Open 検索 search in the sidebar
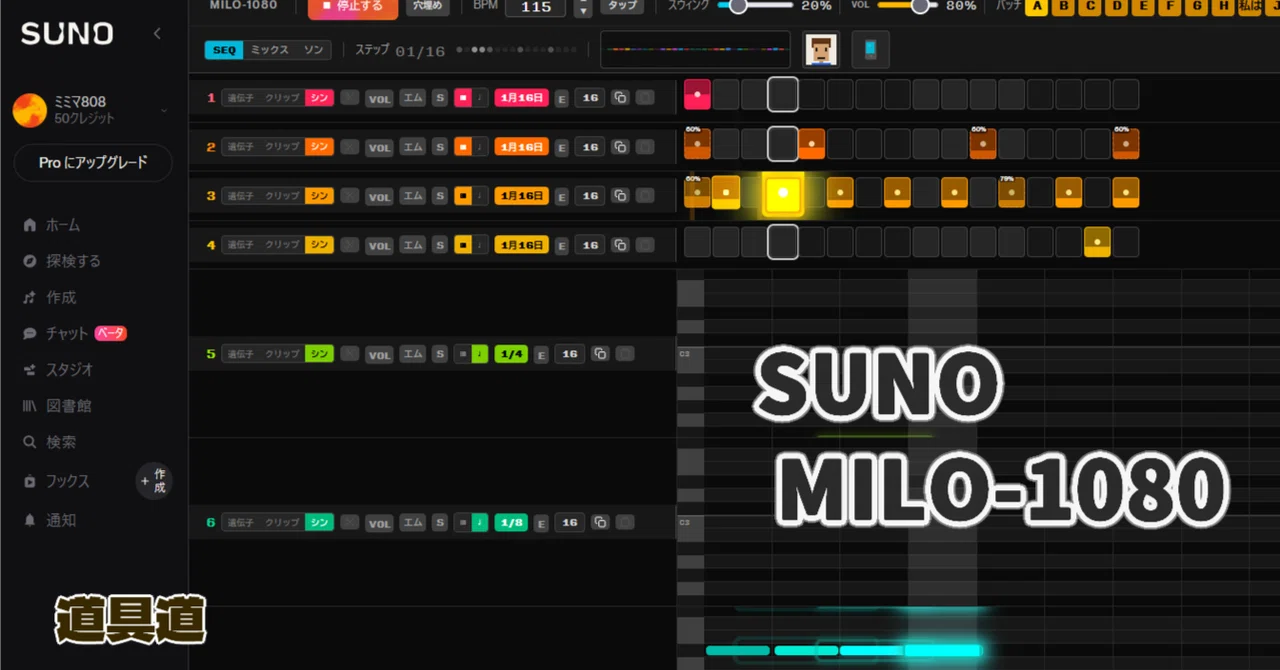 pyautogui.click(x=49, y=442)
